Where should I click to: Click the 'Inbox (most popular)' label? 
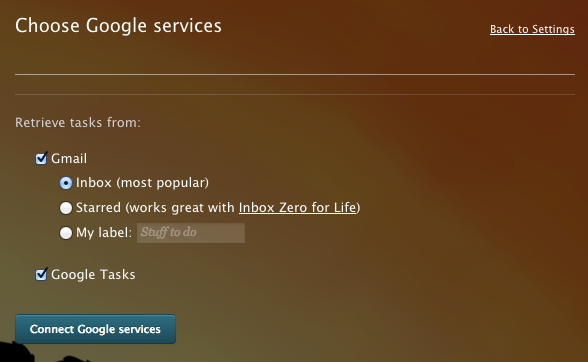point(142,183)
